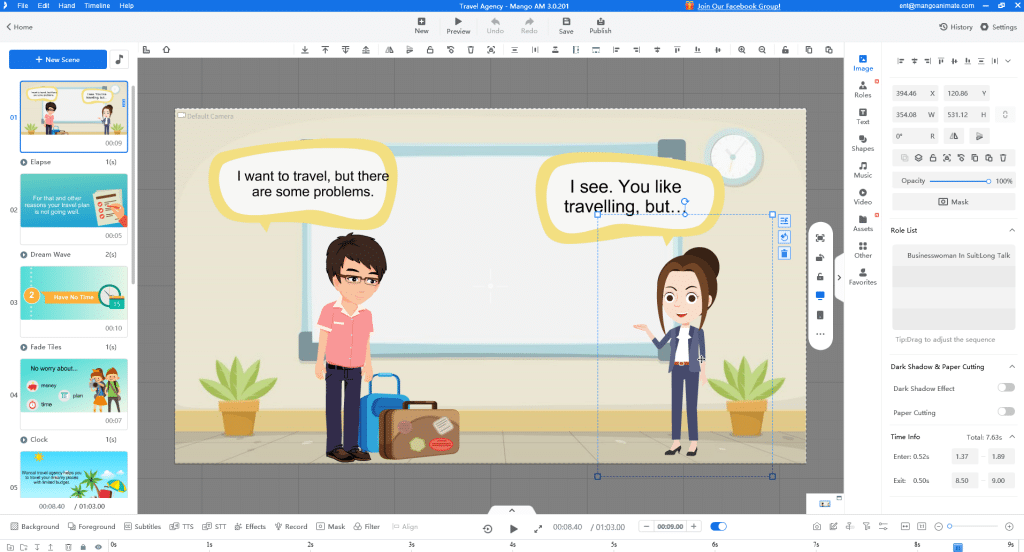
Task: Enable the Dark Shadow Effect toggle
Action: point(1005,388)
